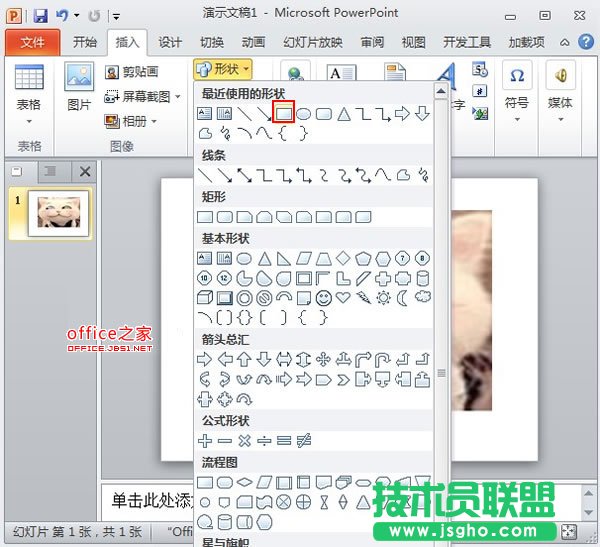Screen dimensions: 600x547
Task: Switch to the Home (开始) tab
Action: [85, 42]
